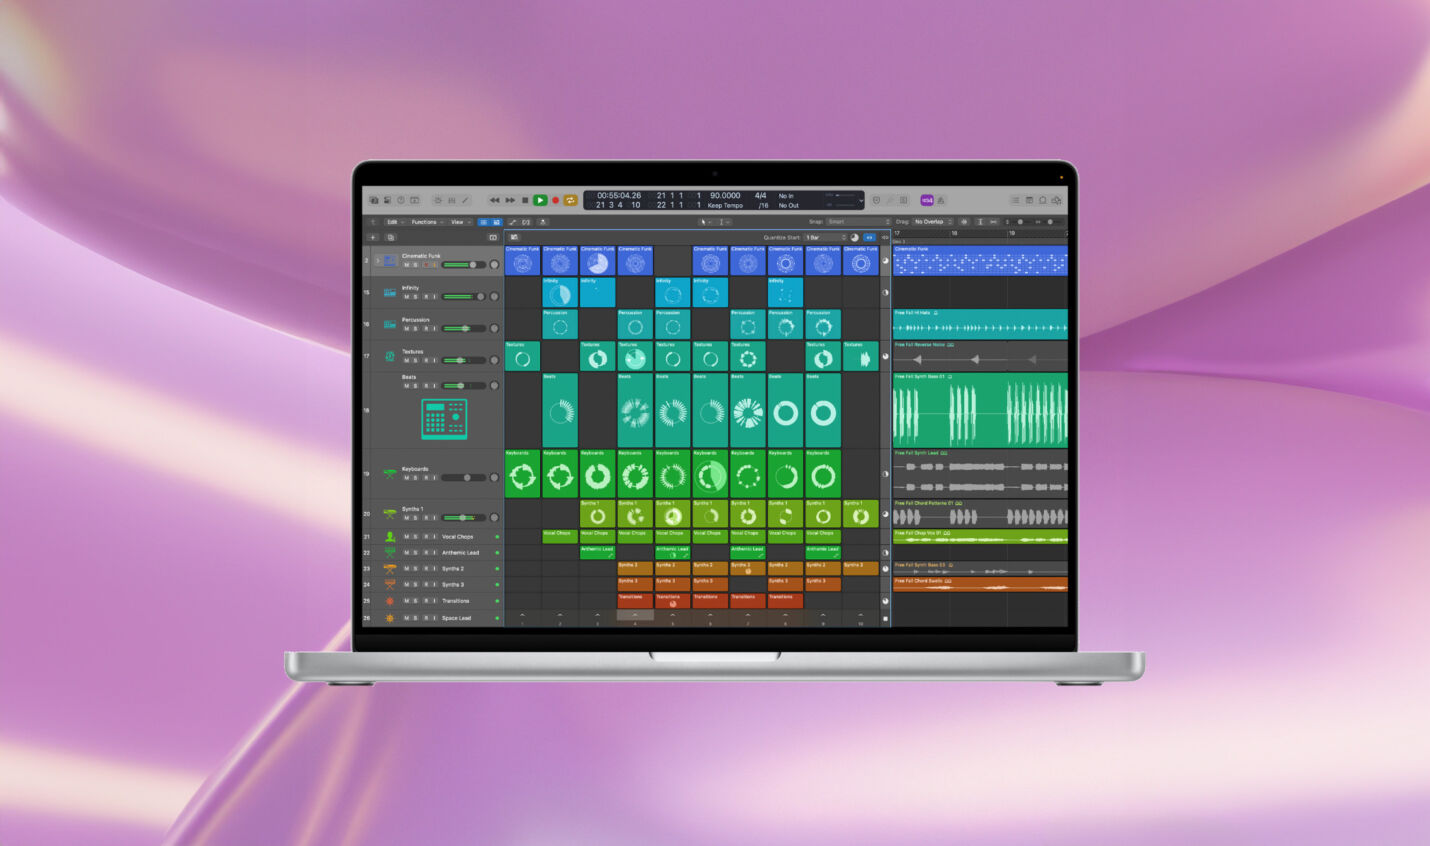Click the add track plus button
Viewport: 1430px width, 846px height.
pyautogui.click(x=373, y=237)
